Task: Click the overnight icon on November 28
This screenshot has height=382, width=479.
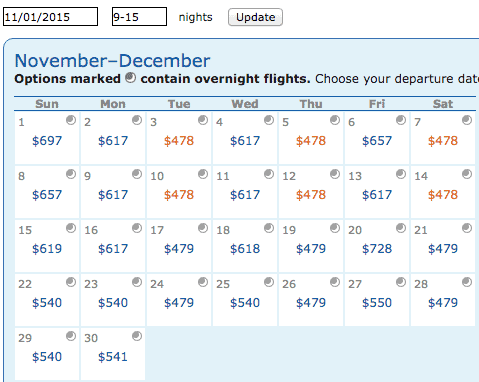Action: 467,282
